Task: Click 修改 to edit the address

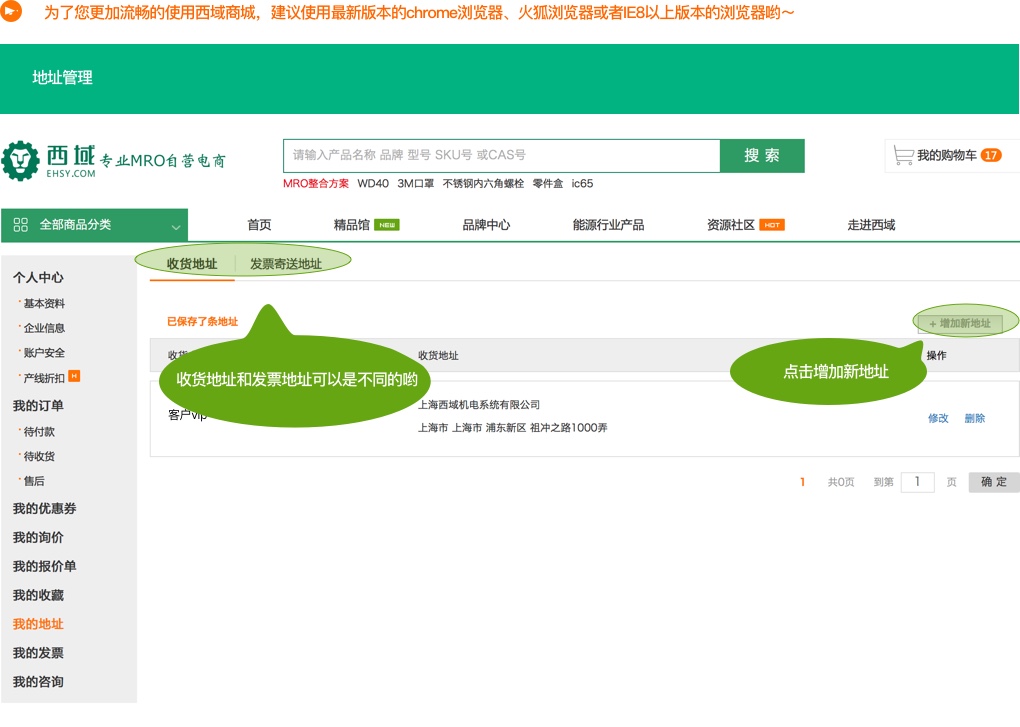Action: (938, 418)
